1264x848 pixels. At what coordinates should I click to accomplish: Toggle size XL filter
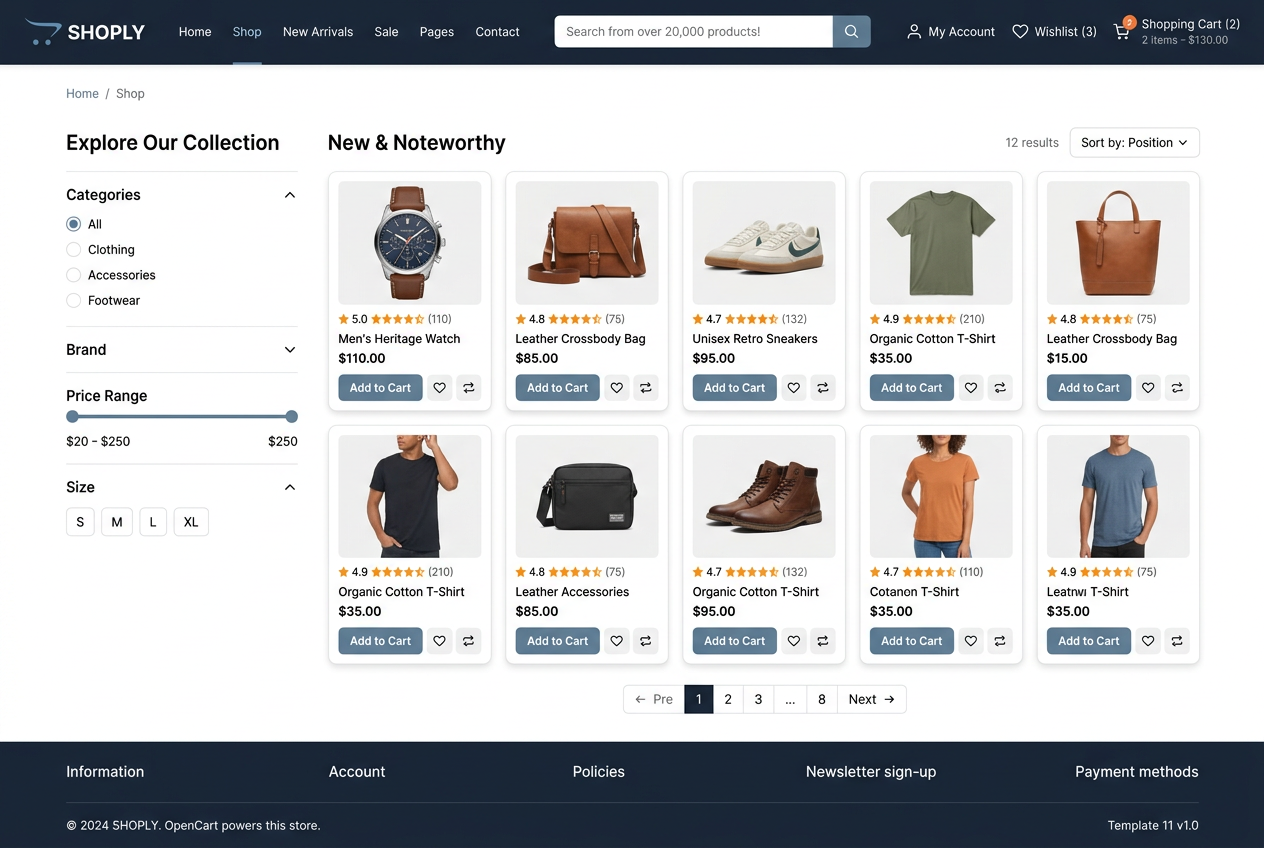tap(191, 522)
